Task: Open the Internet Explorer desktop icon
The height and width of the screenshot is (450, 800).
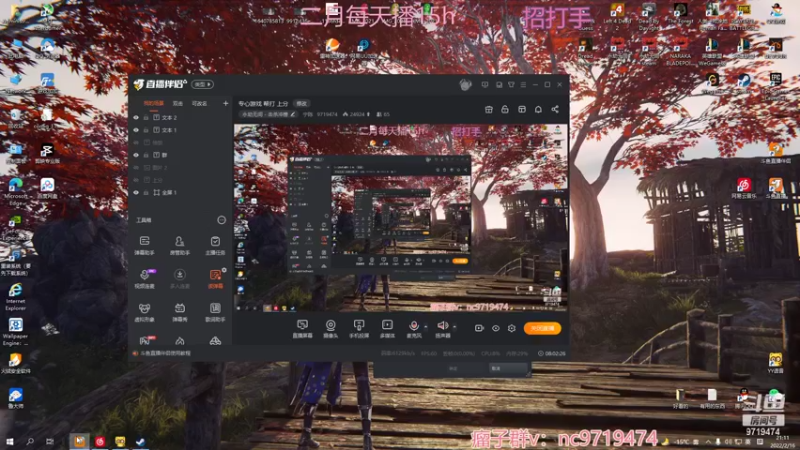Action: 15,296
